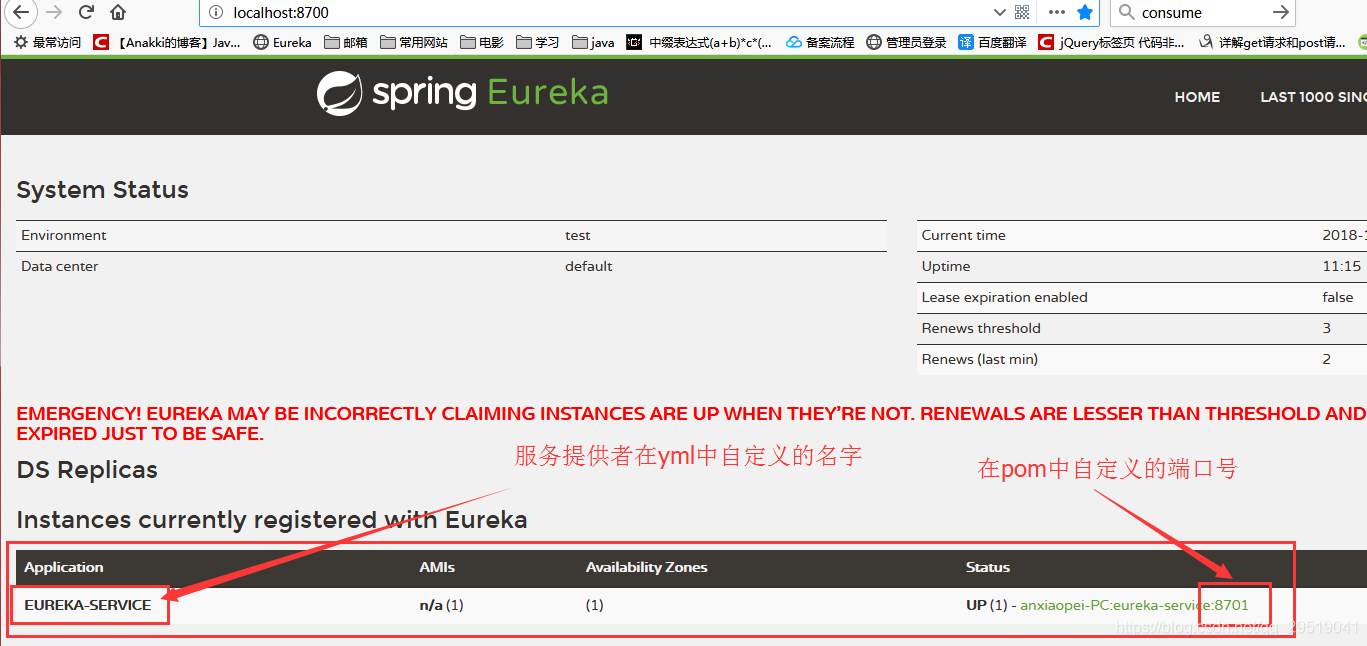Click the 'Application' column header
Viewport: 1367px width, 646px height.
pyautogui.click(x=63, y=567)
